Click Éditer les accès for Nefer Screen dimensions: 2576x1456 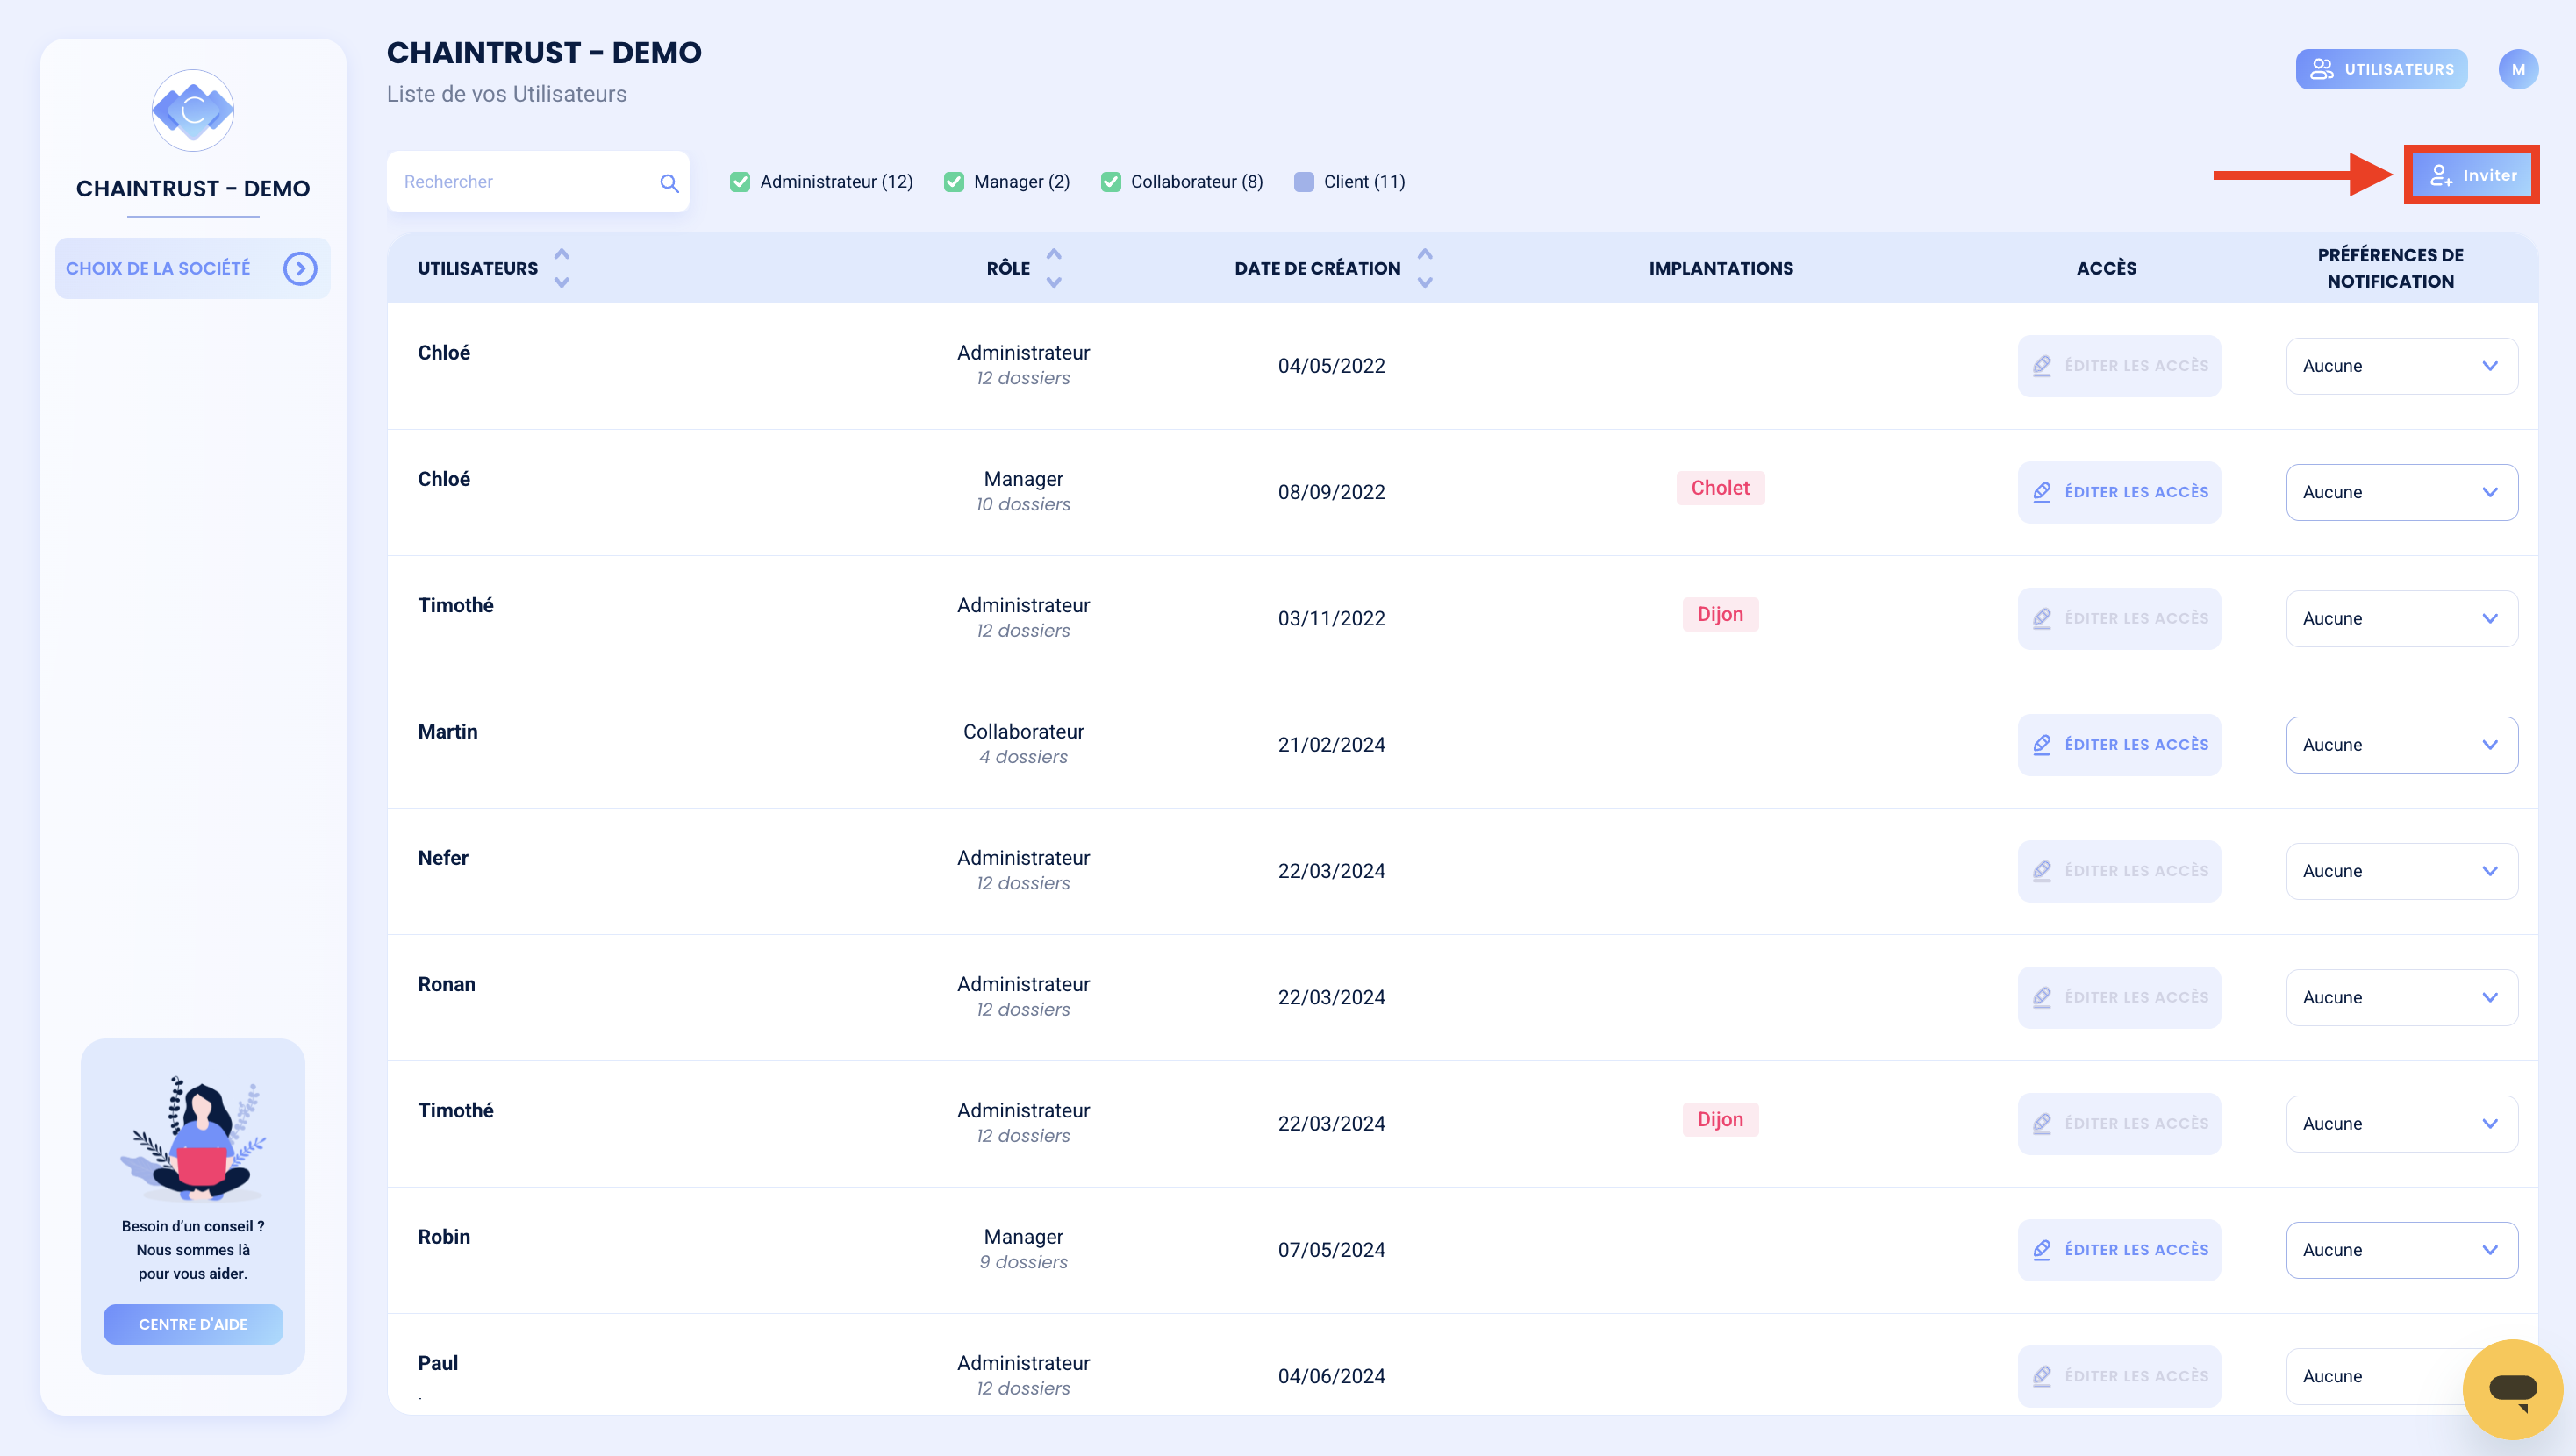2119,871
